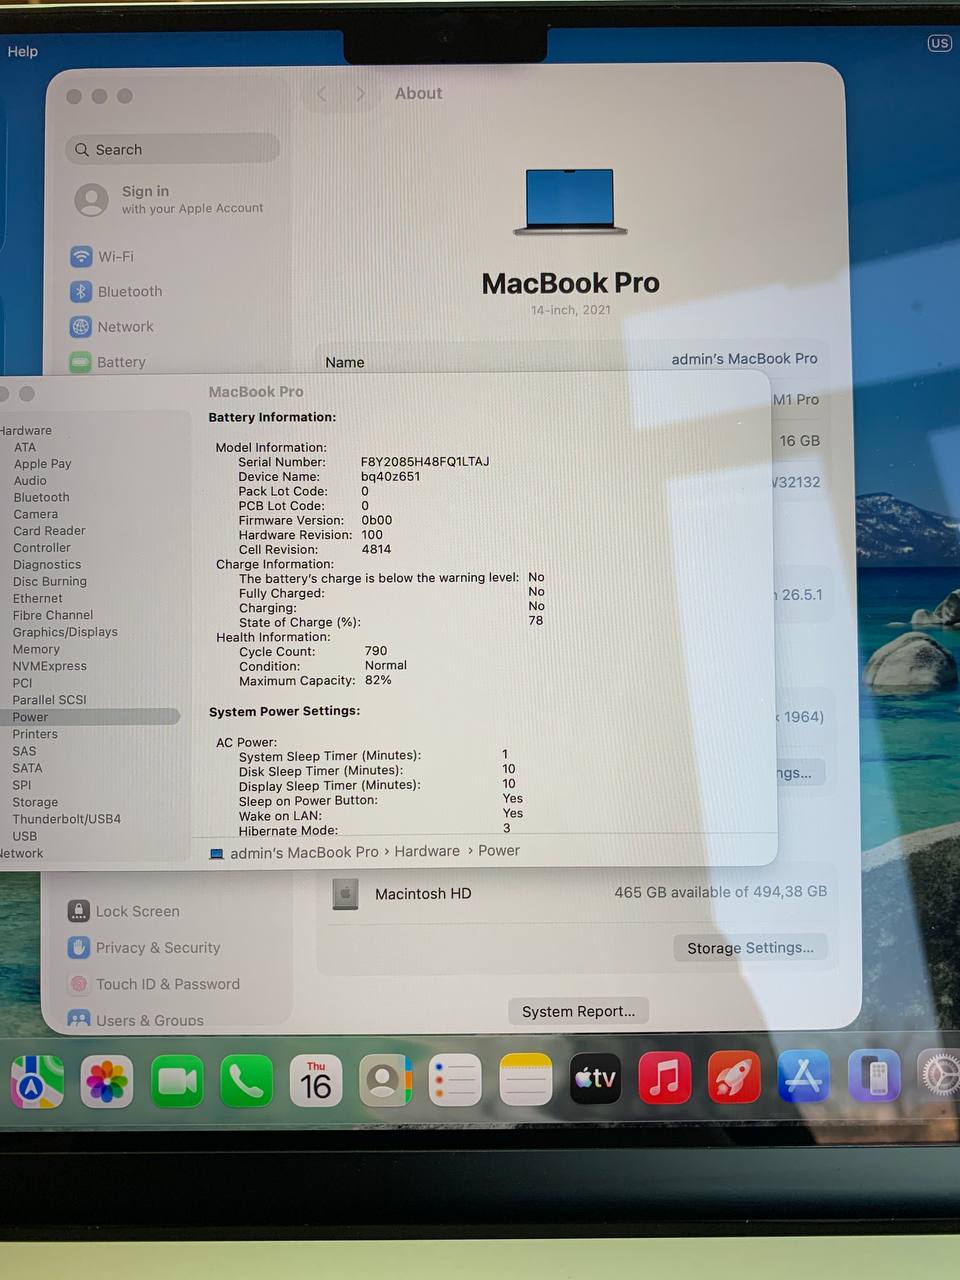This screenshot has width=960, height=1280.
Task: Select Fibre Channel in hardware list
Action: coord(53,615)
